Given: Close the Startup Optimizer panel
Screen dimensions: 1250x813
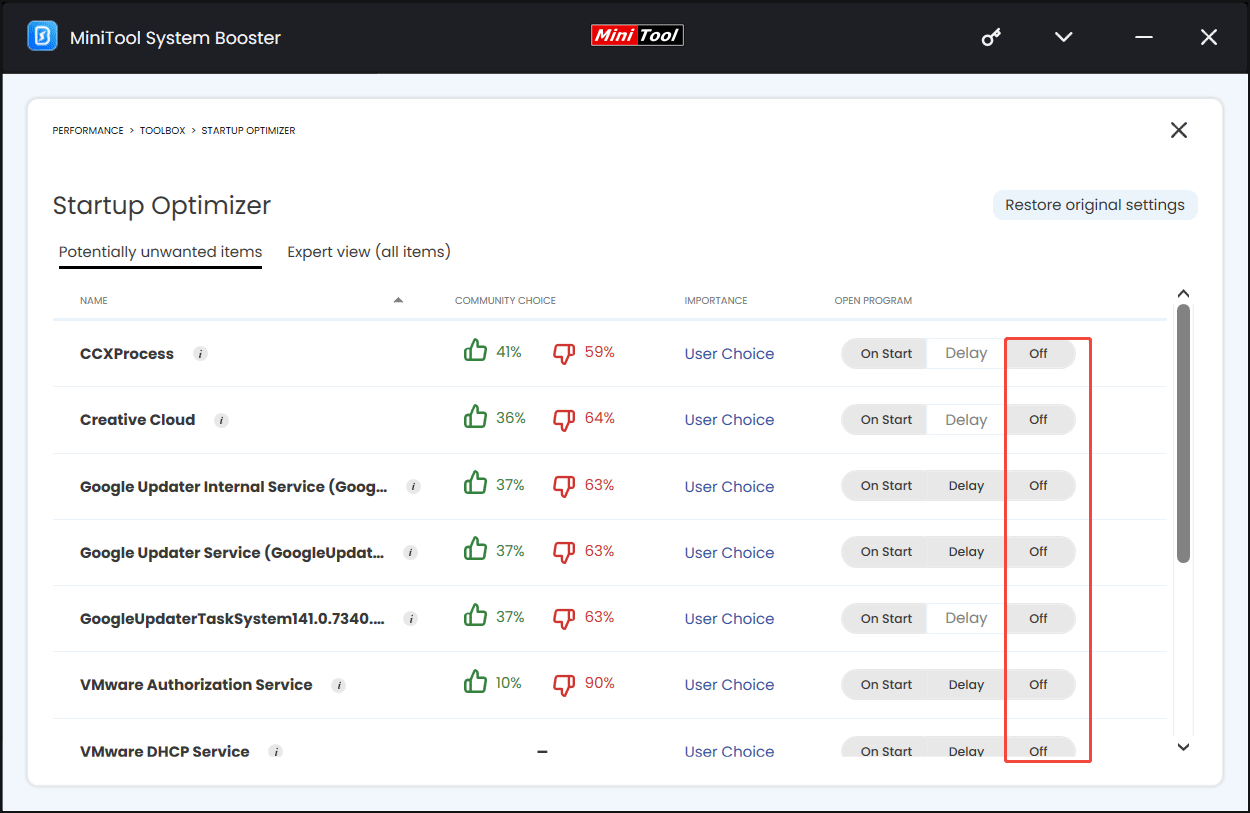Looking at the screenshot, I should pyautogui.click(x=1179, y=130).
